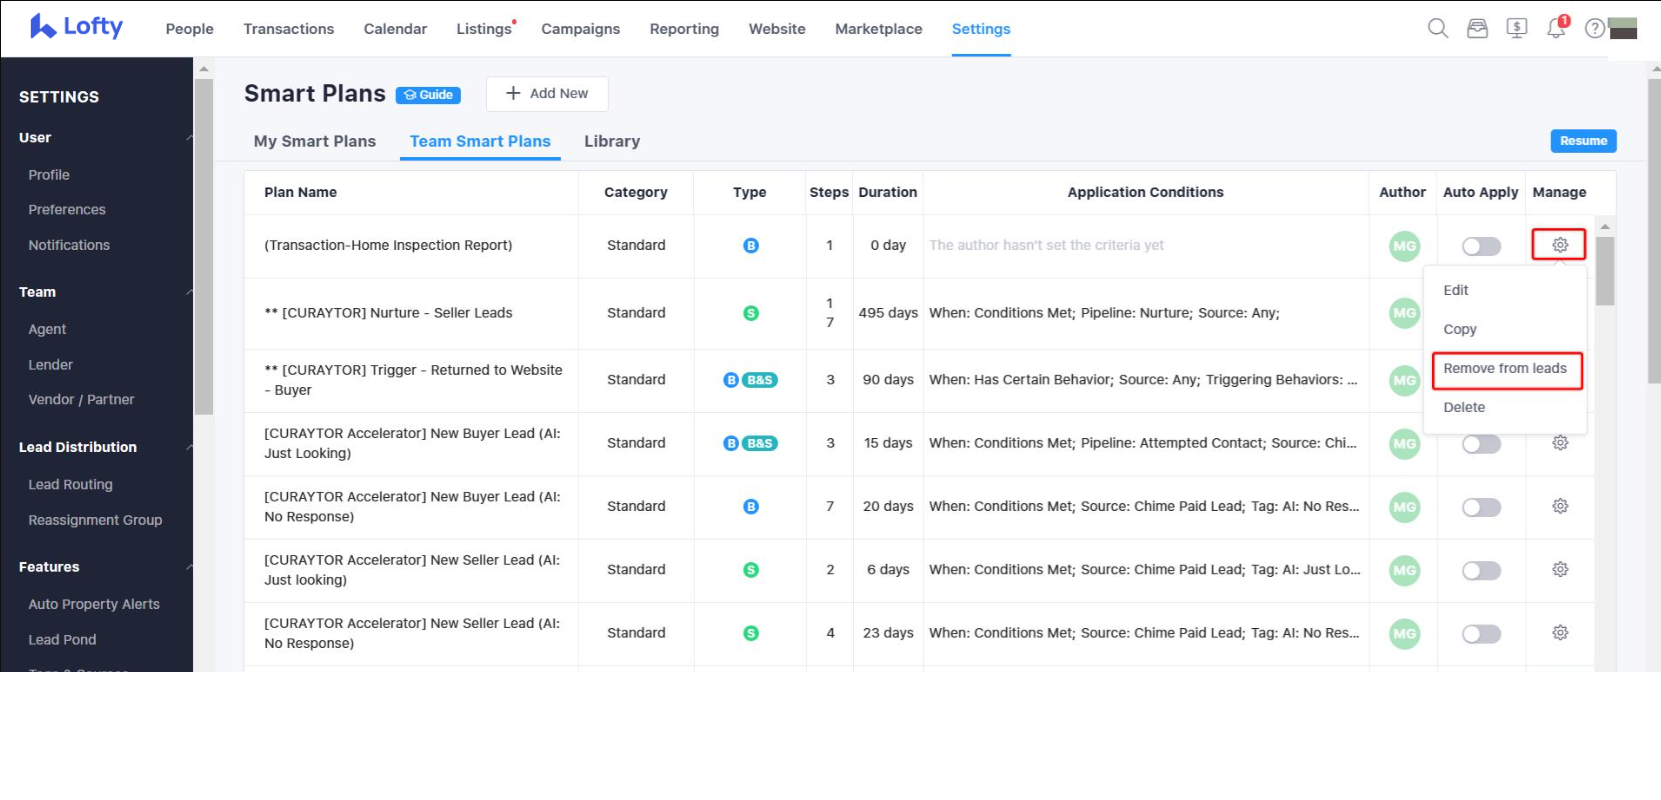Viewport: 1661px width, 800px height.
Task: Go to Reporting in top navigation
Action: tap(684, 29)
